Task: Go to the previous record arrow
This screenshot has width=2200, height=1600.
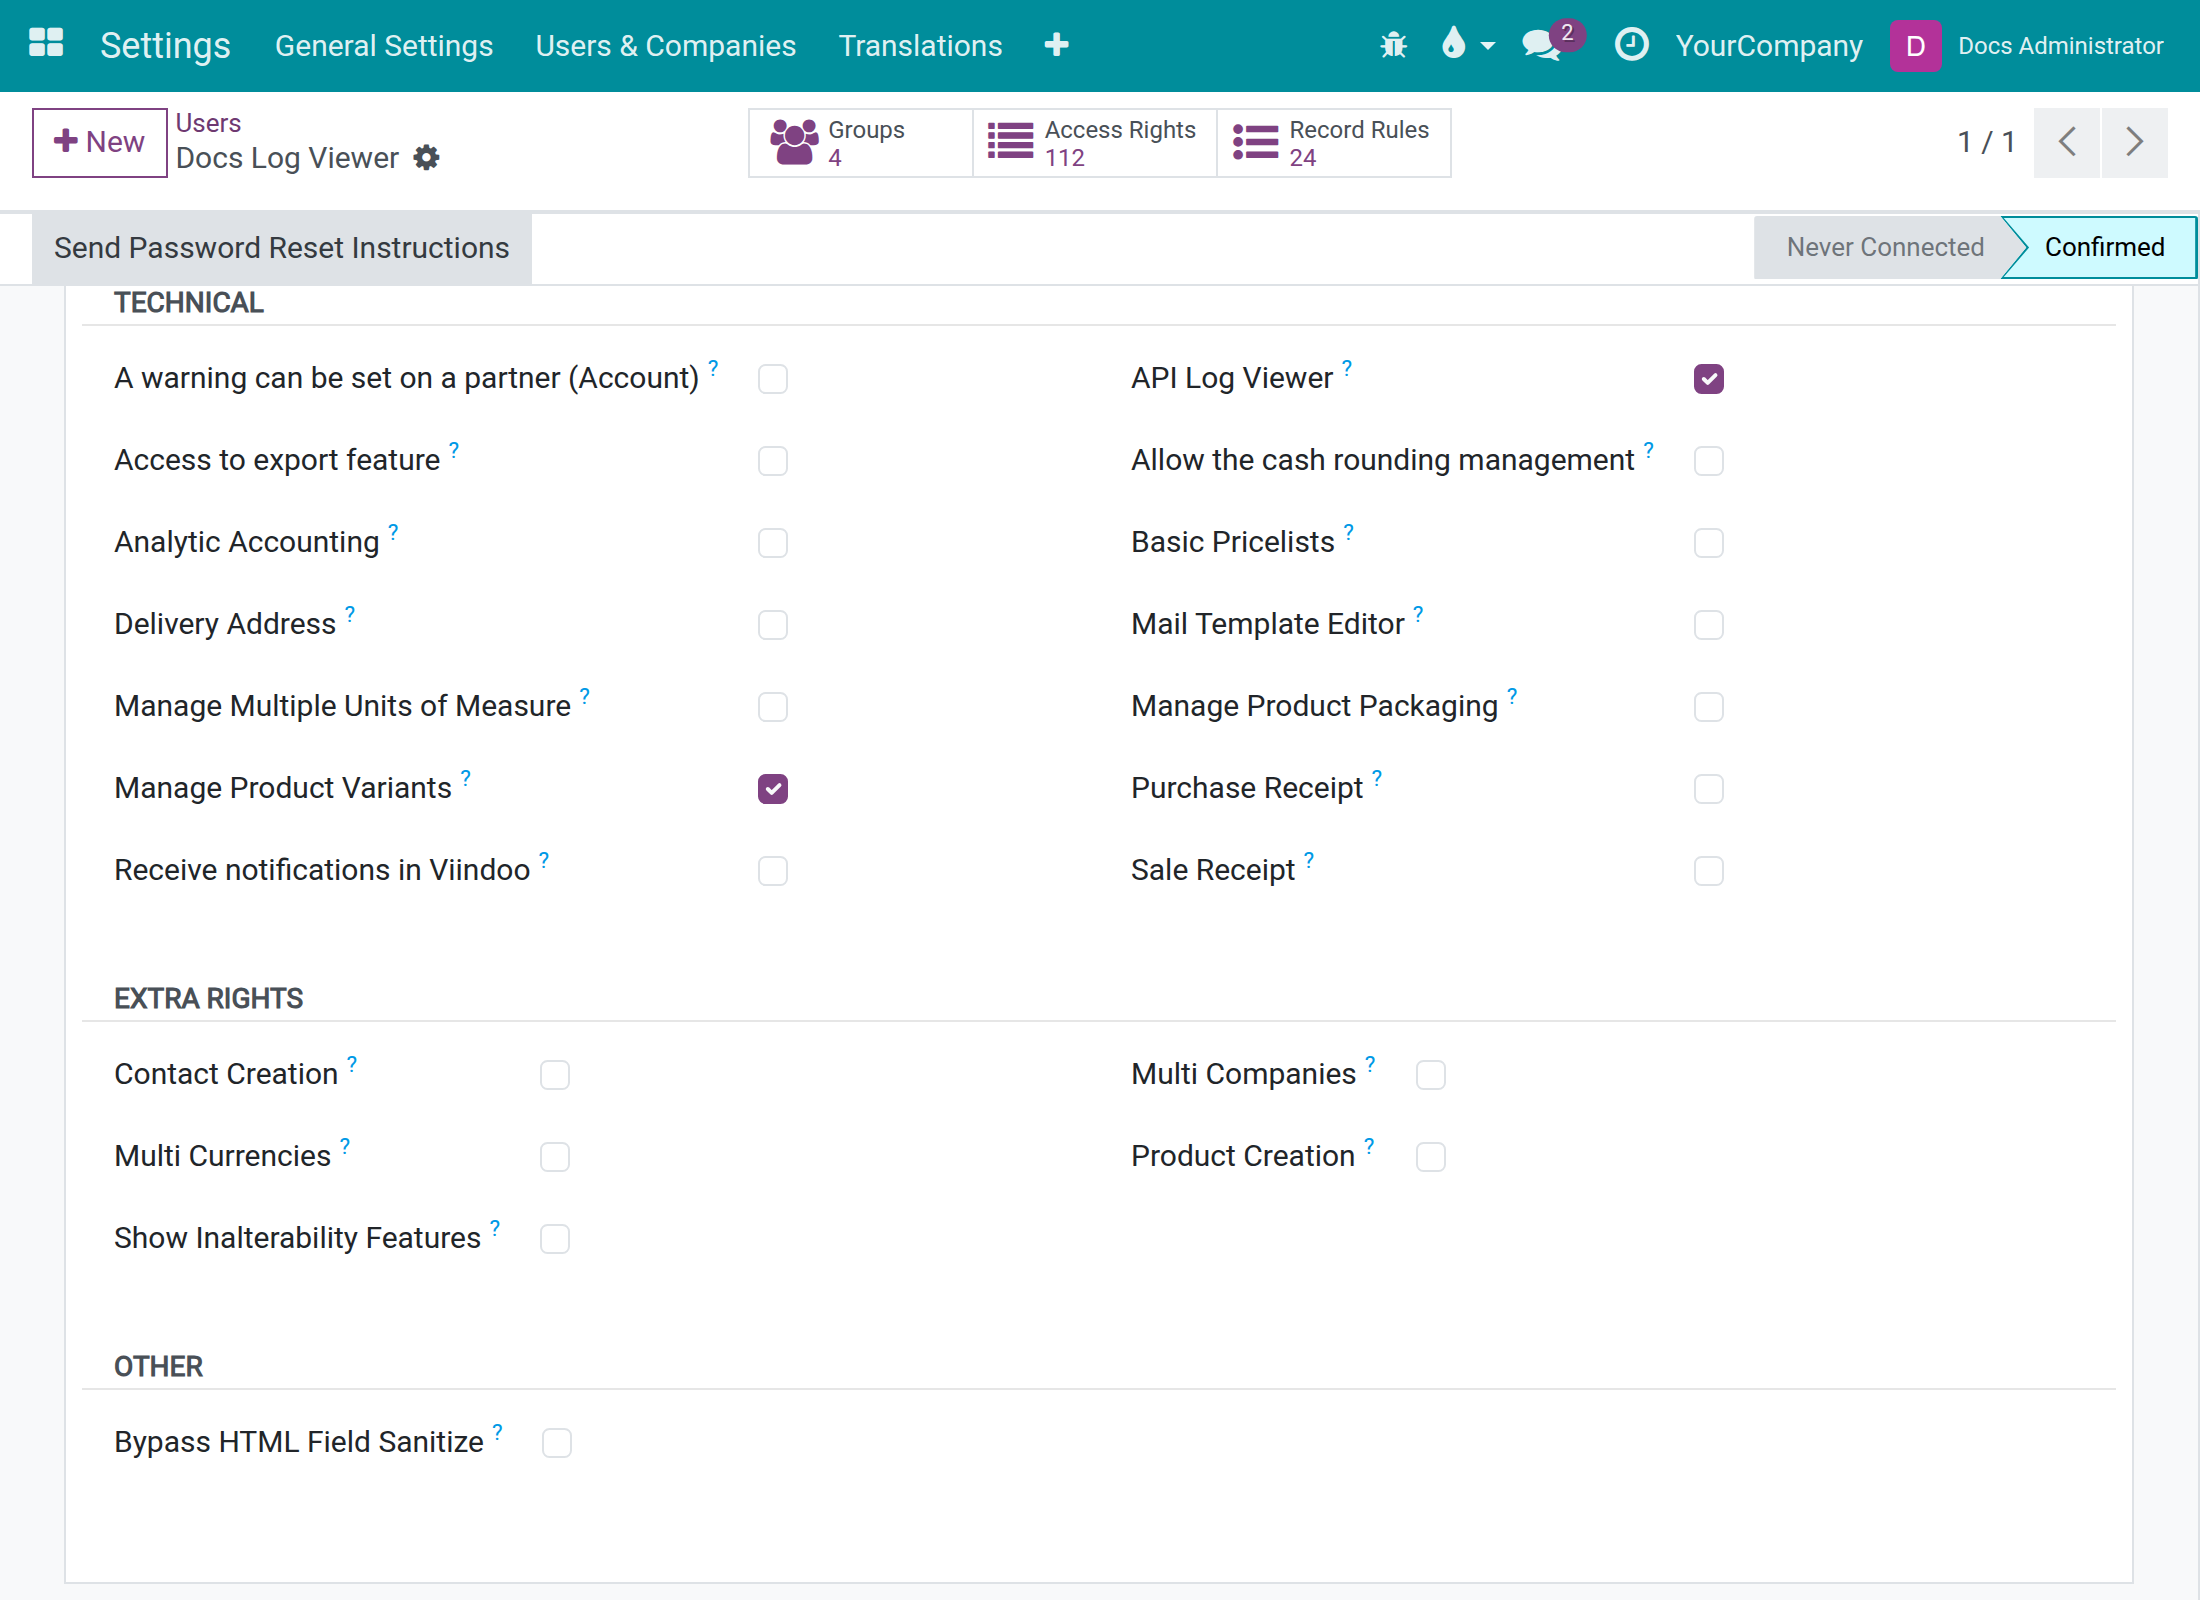Action: 2067,142
